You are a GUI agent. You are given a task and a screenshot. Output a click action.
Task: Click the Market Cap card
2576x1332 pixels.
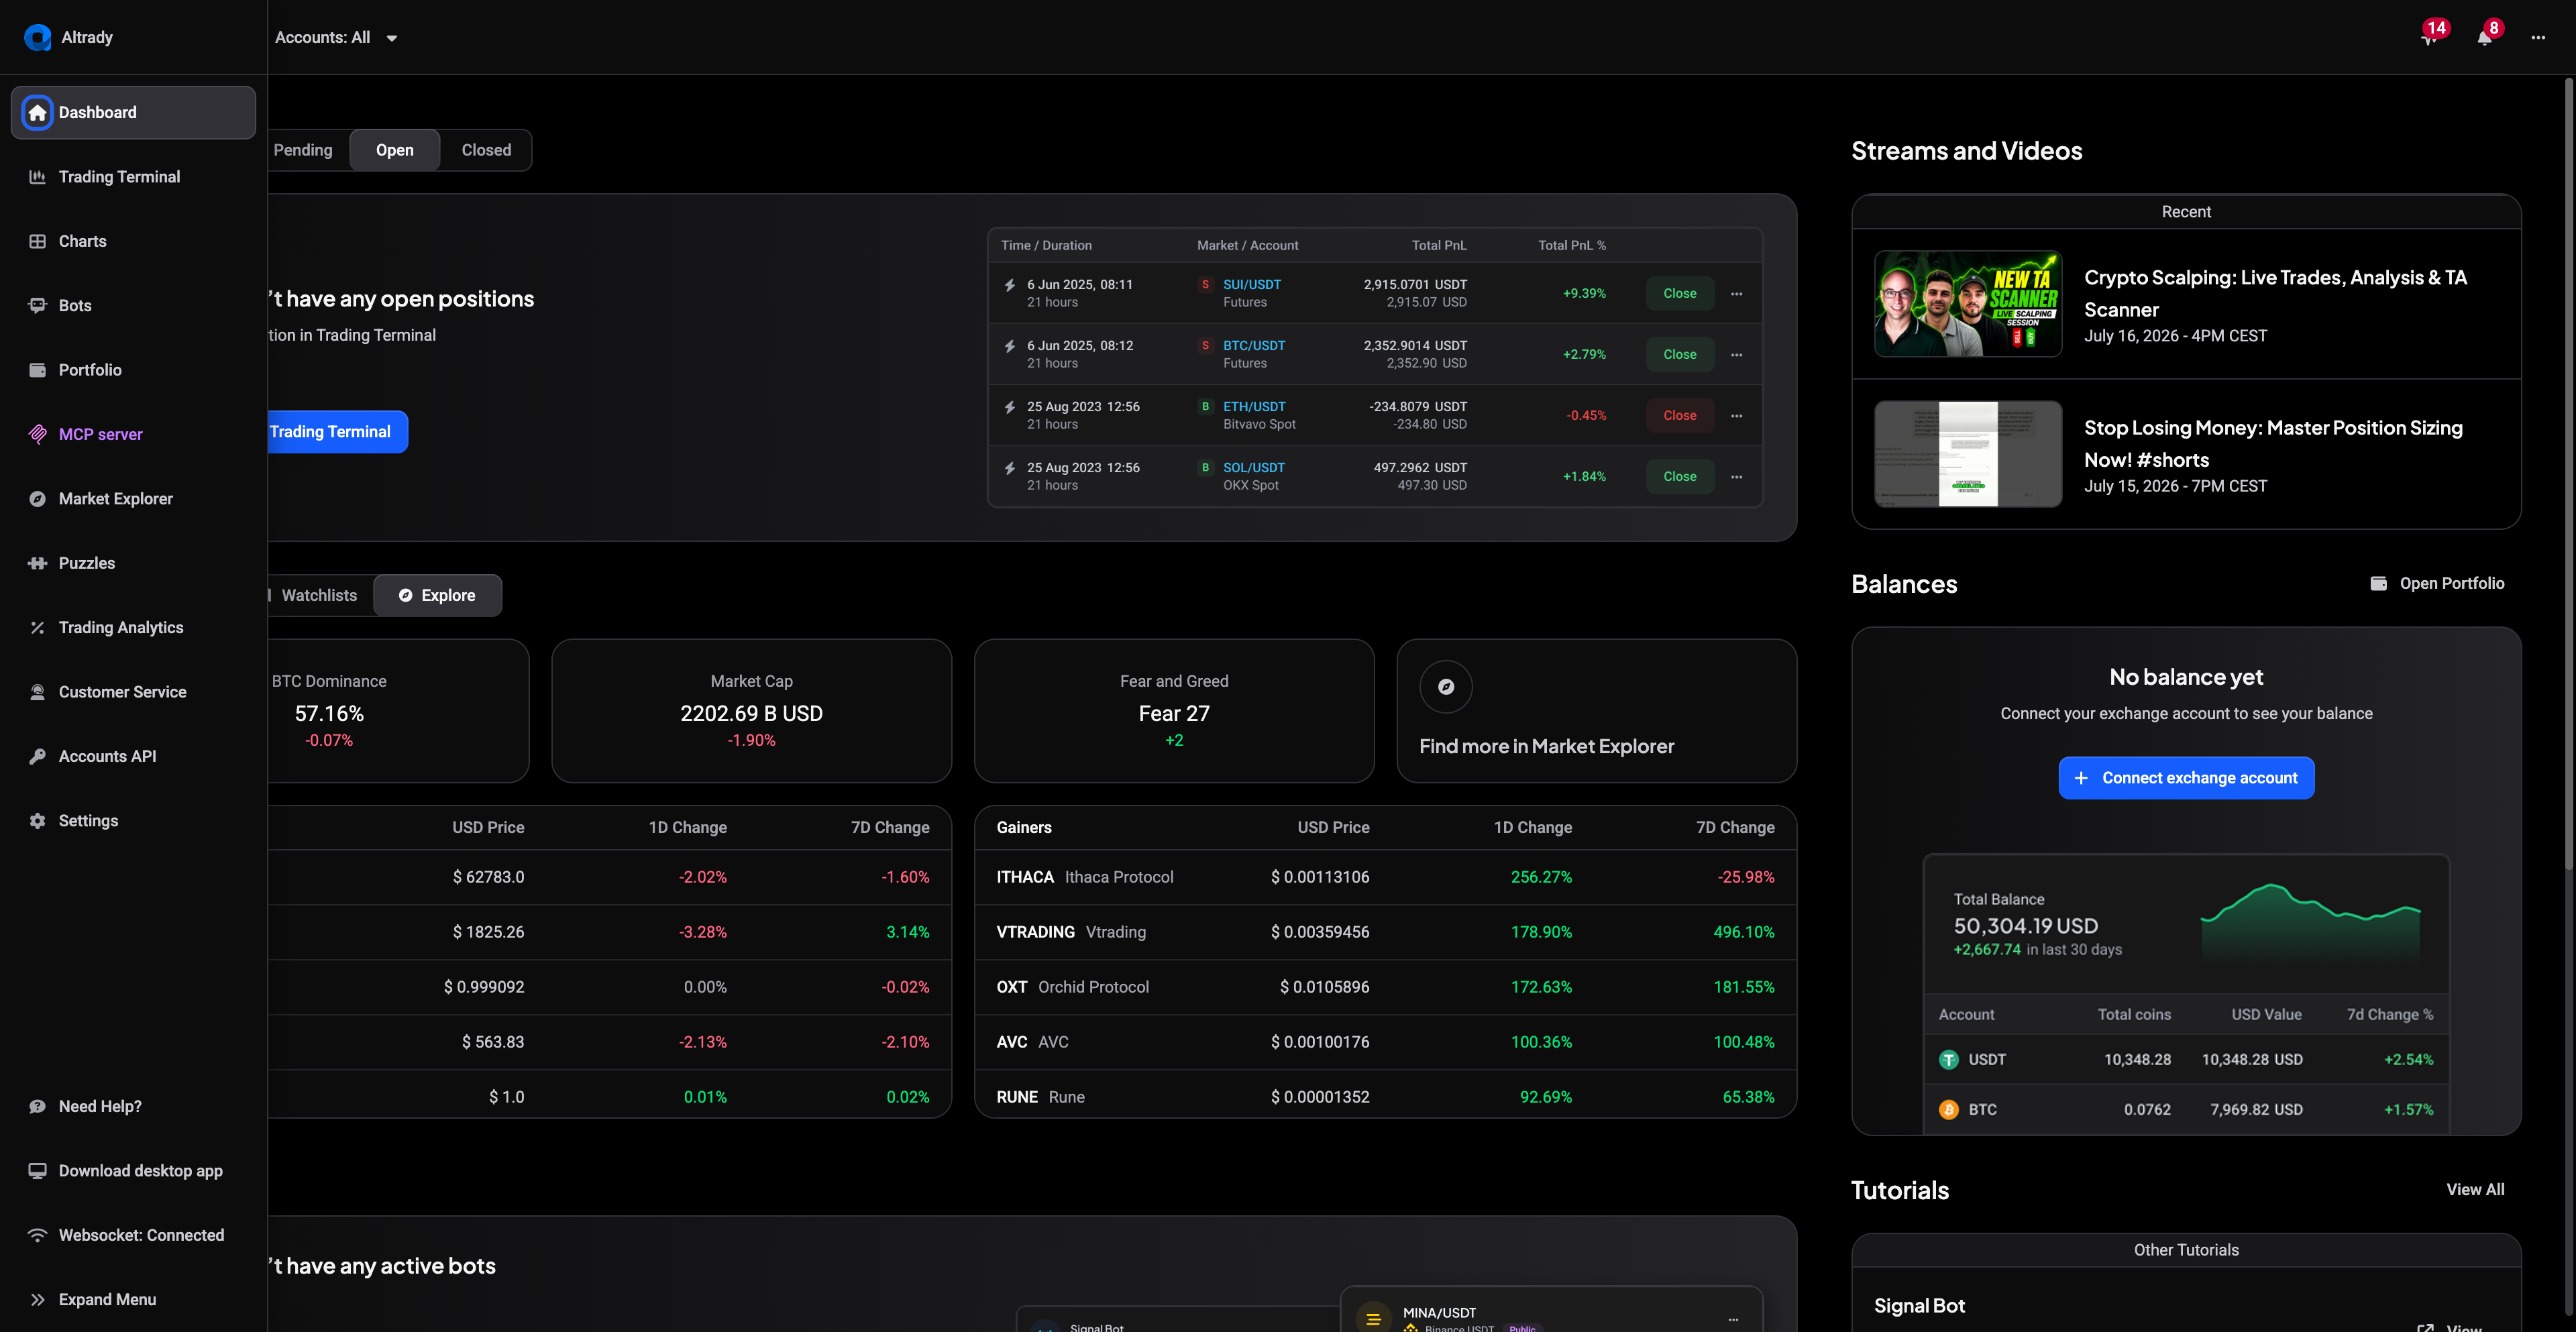tap(751, 711)
